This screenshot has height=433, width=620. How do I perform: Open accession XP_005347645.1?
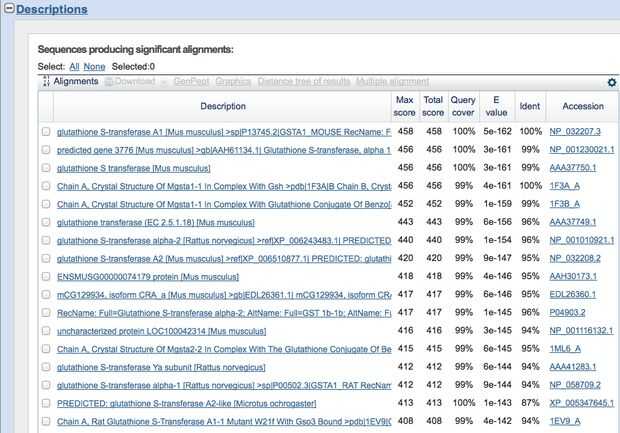click(x=582, y=403)
